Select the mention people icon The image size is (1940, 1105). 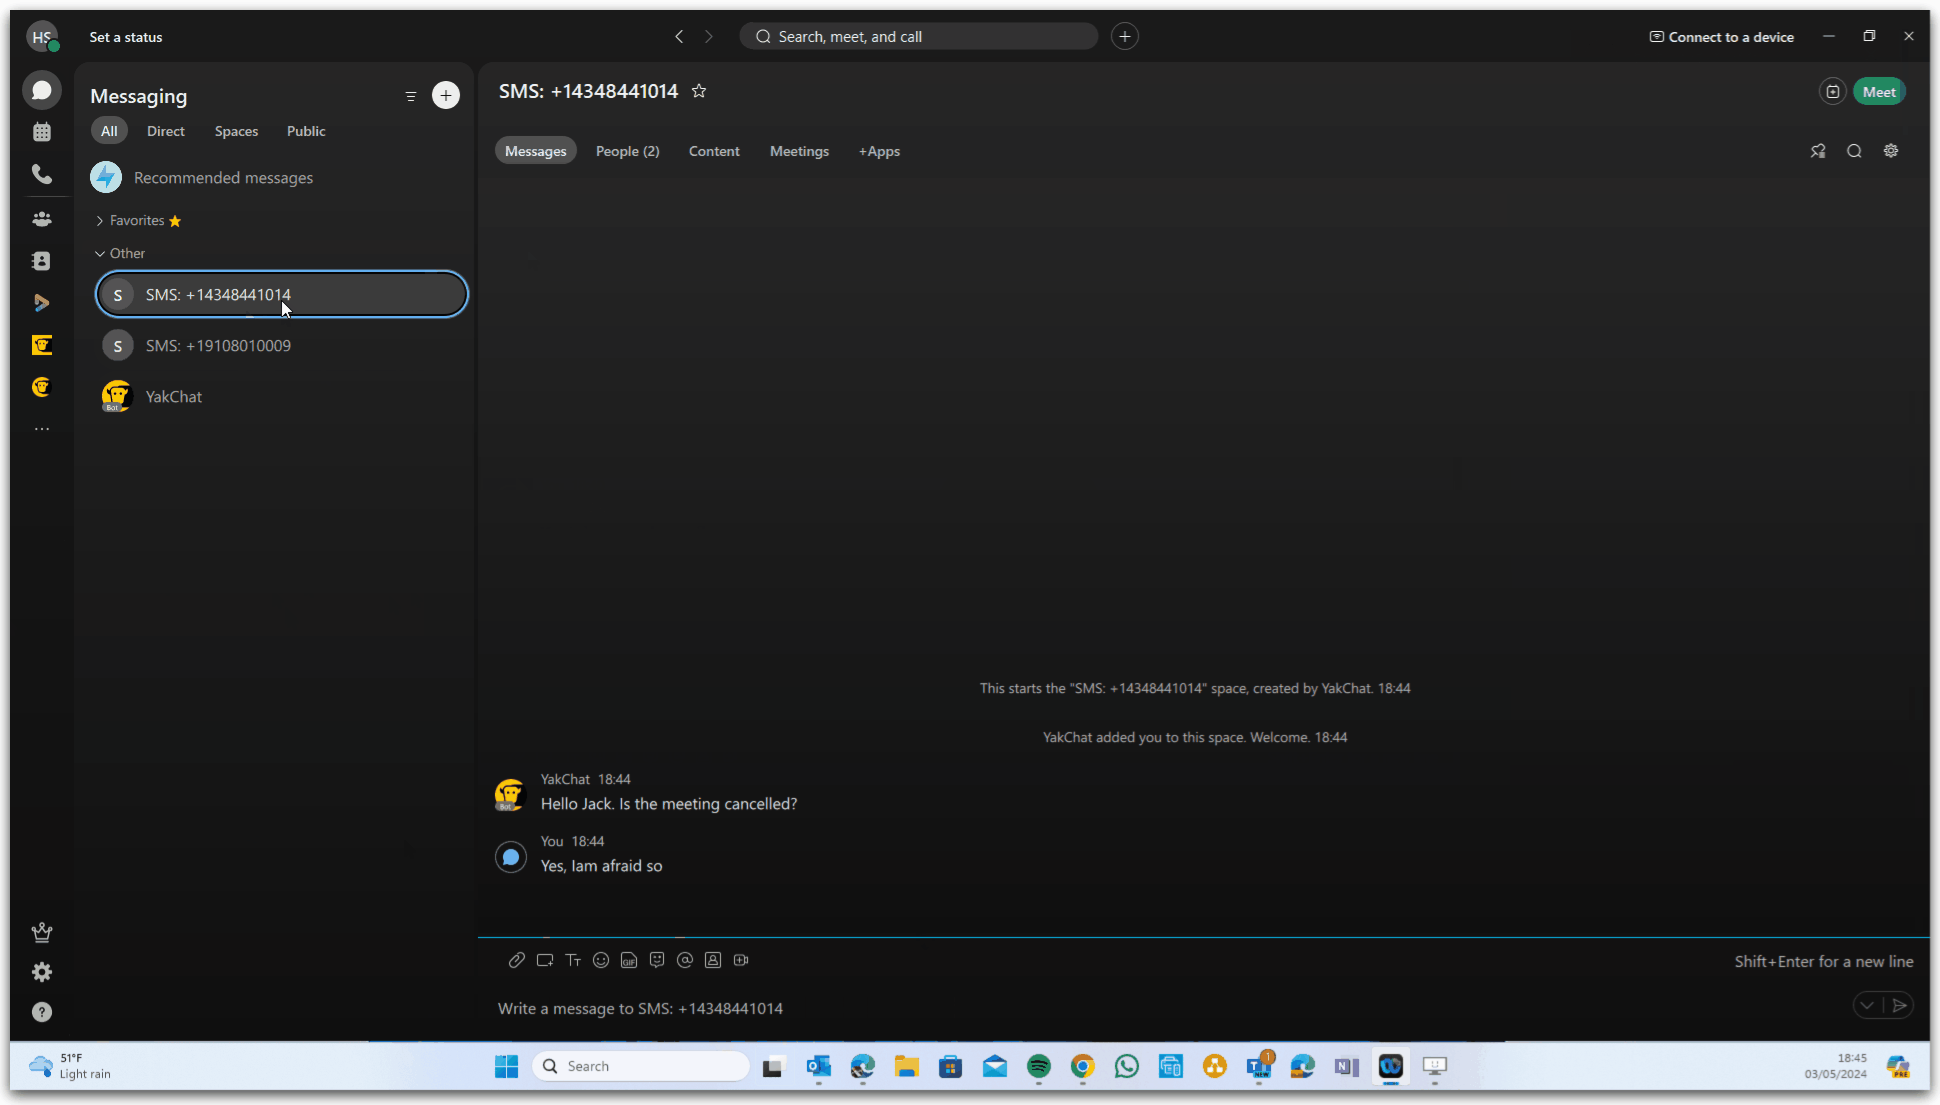[686, 960]
